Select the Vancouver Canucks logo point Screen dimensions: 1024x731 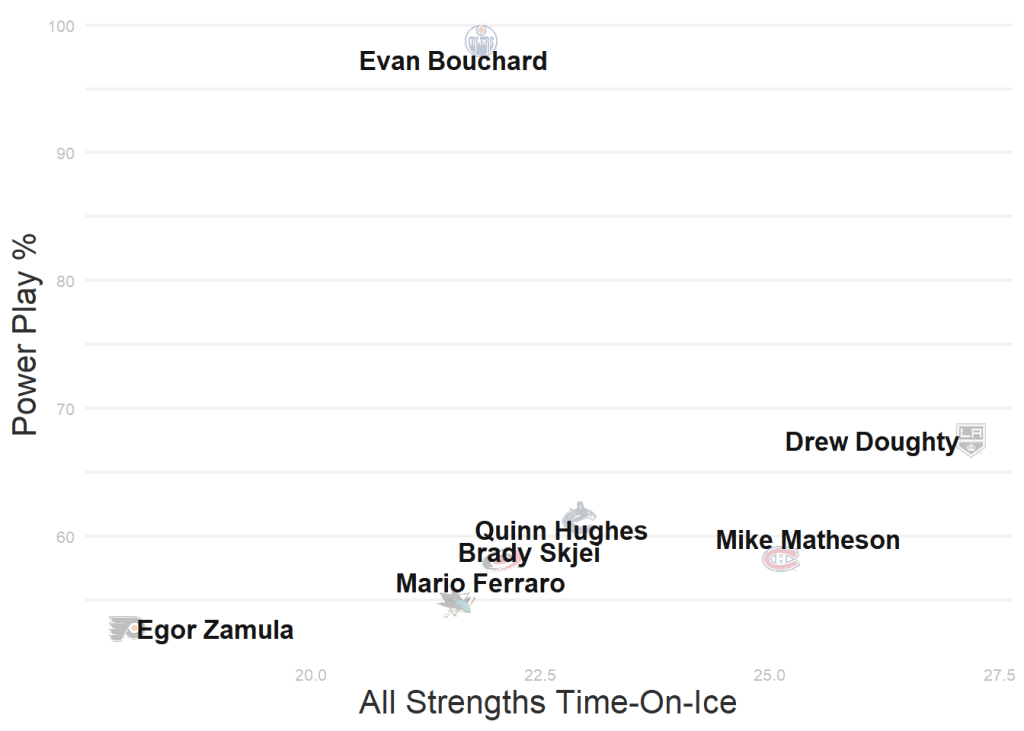click(x=579, y=514)
